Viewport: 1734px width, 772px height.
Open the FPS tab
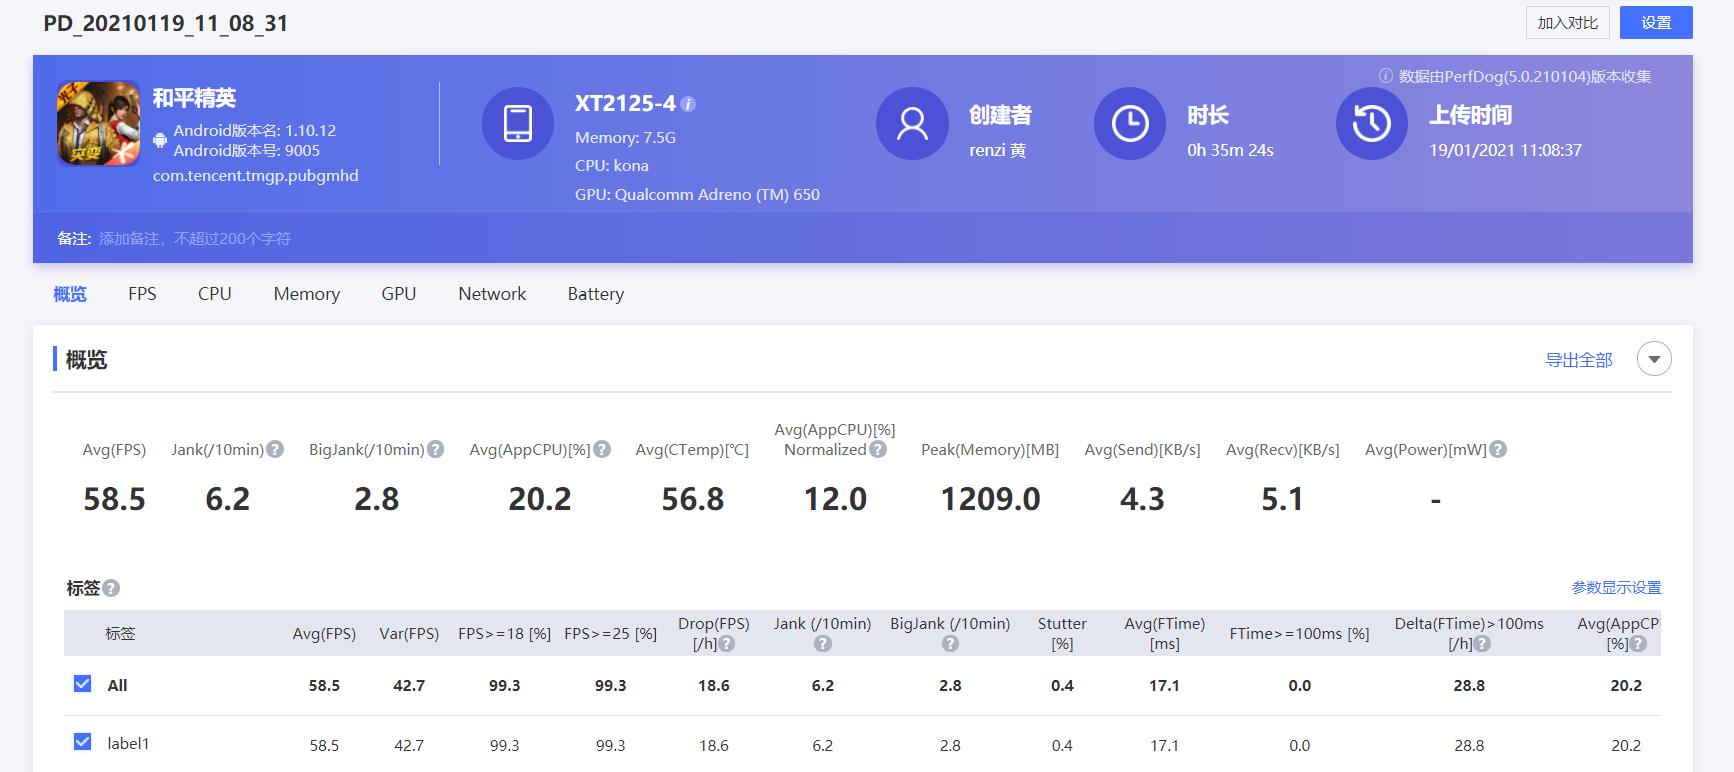click(142, 294)
